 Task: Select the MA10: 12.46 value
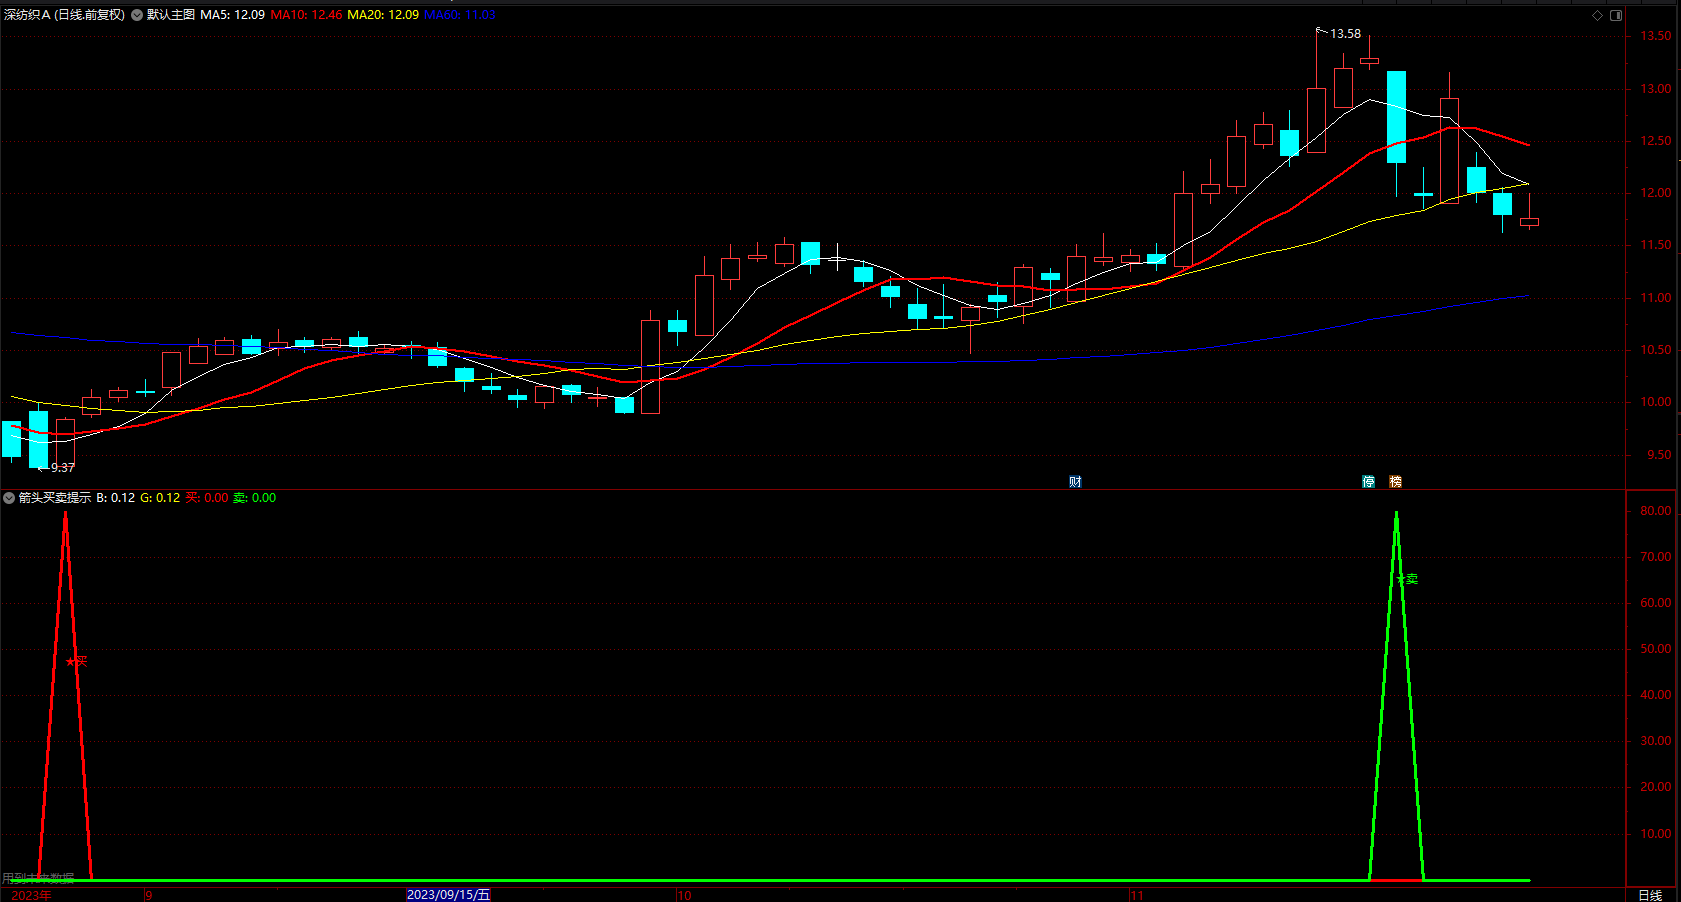coord(306,15)
